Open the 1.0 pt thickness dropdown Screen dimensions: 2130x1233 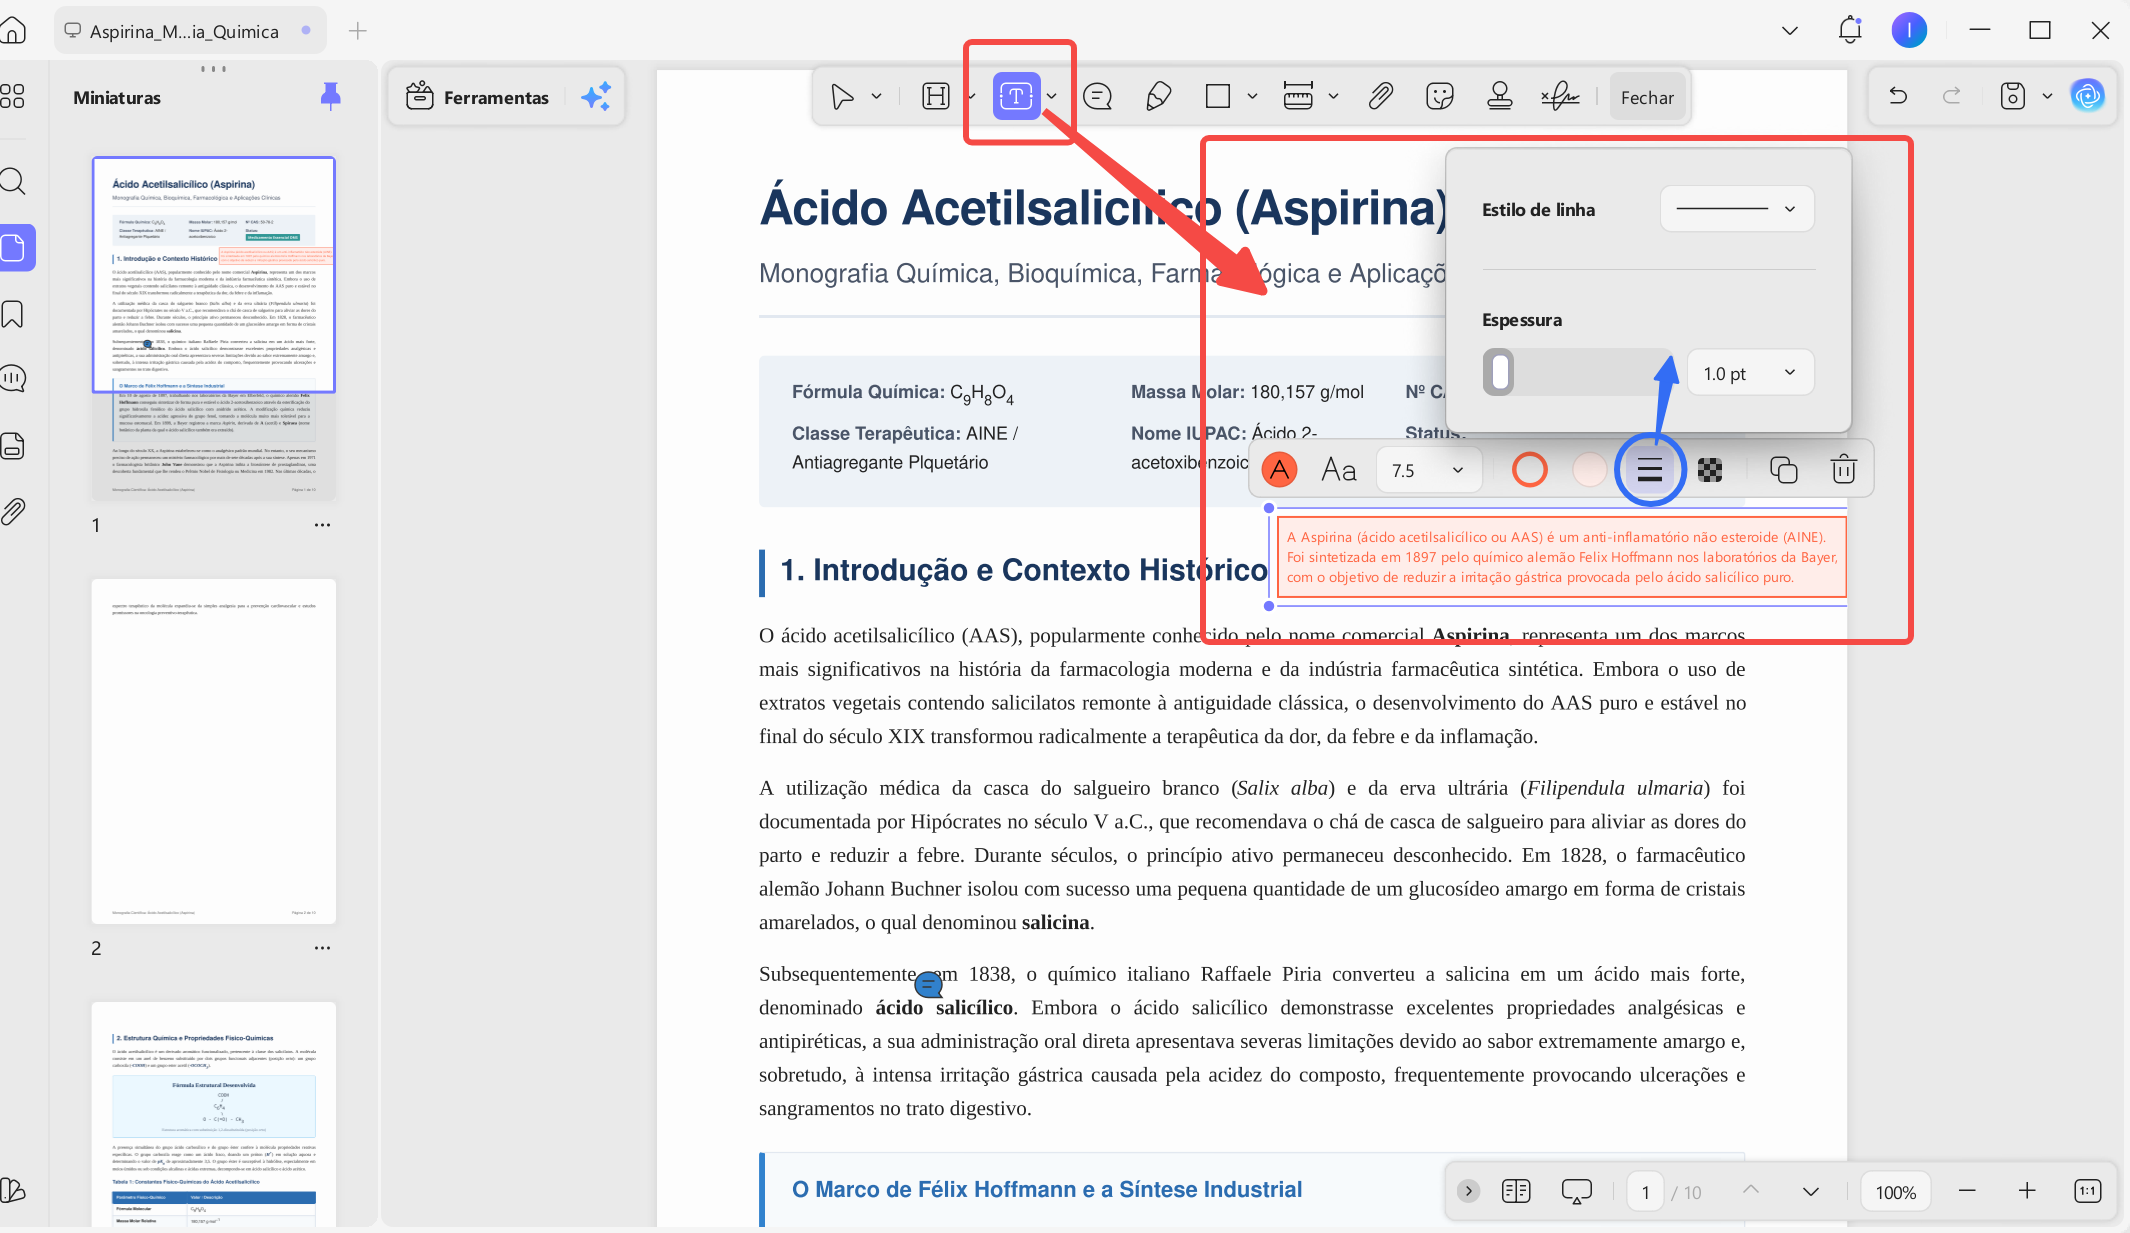[1751, 373]
